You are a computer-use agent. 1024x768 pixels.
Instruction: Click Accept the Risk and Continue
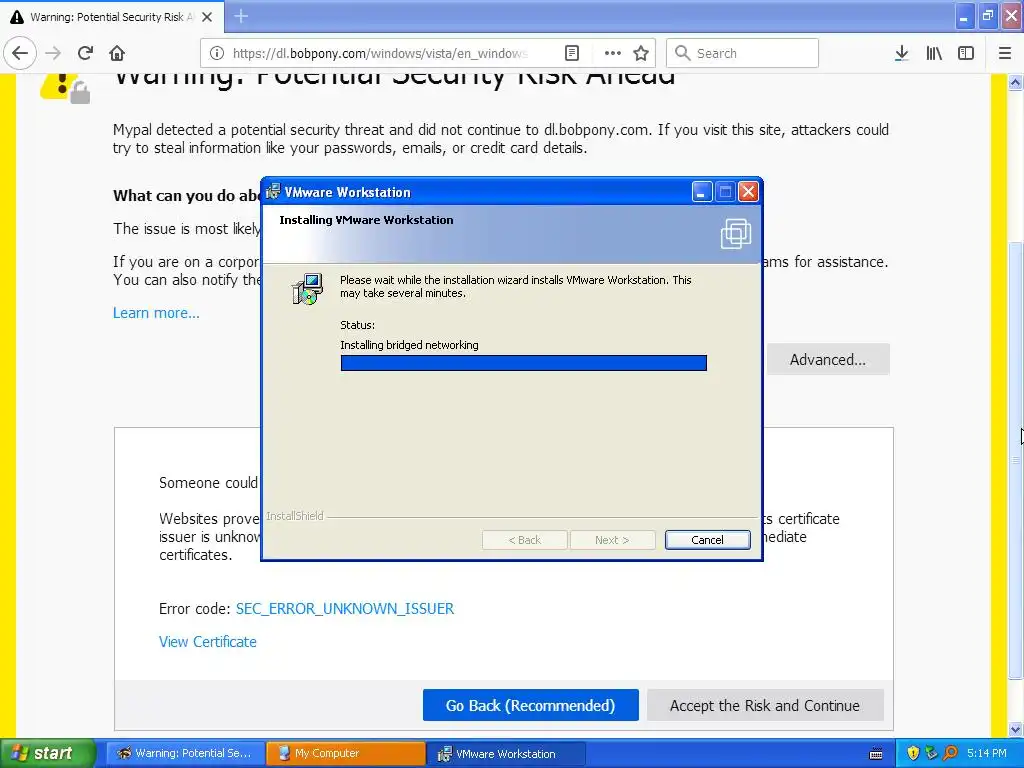click(765, 705)
